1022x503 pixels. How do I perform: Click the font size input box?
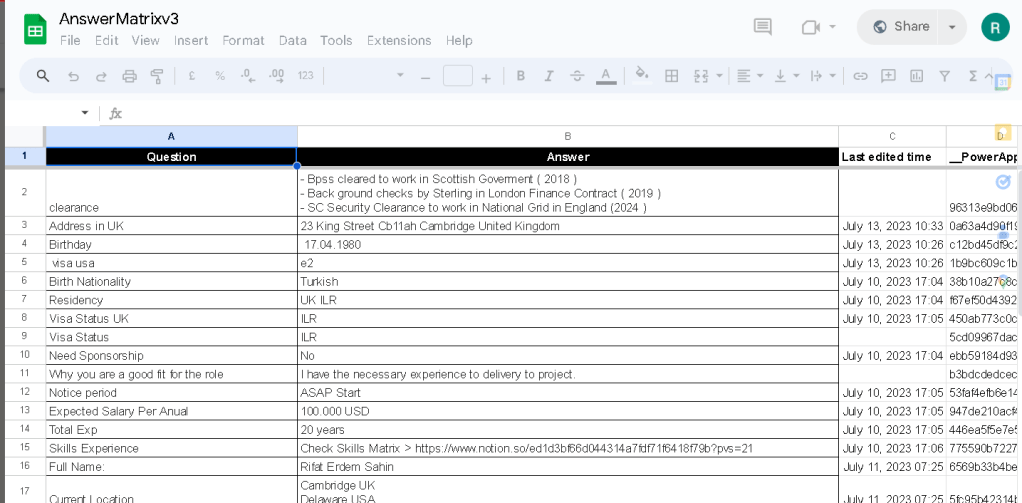point(458,76)
